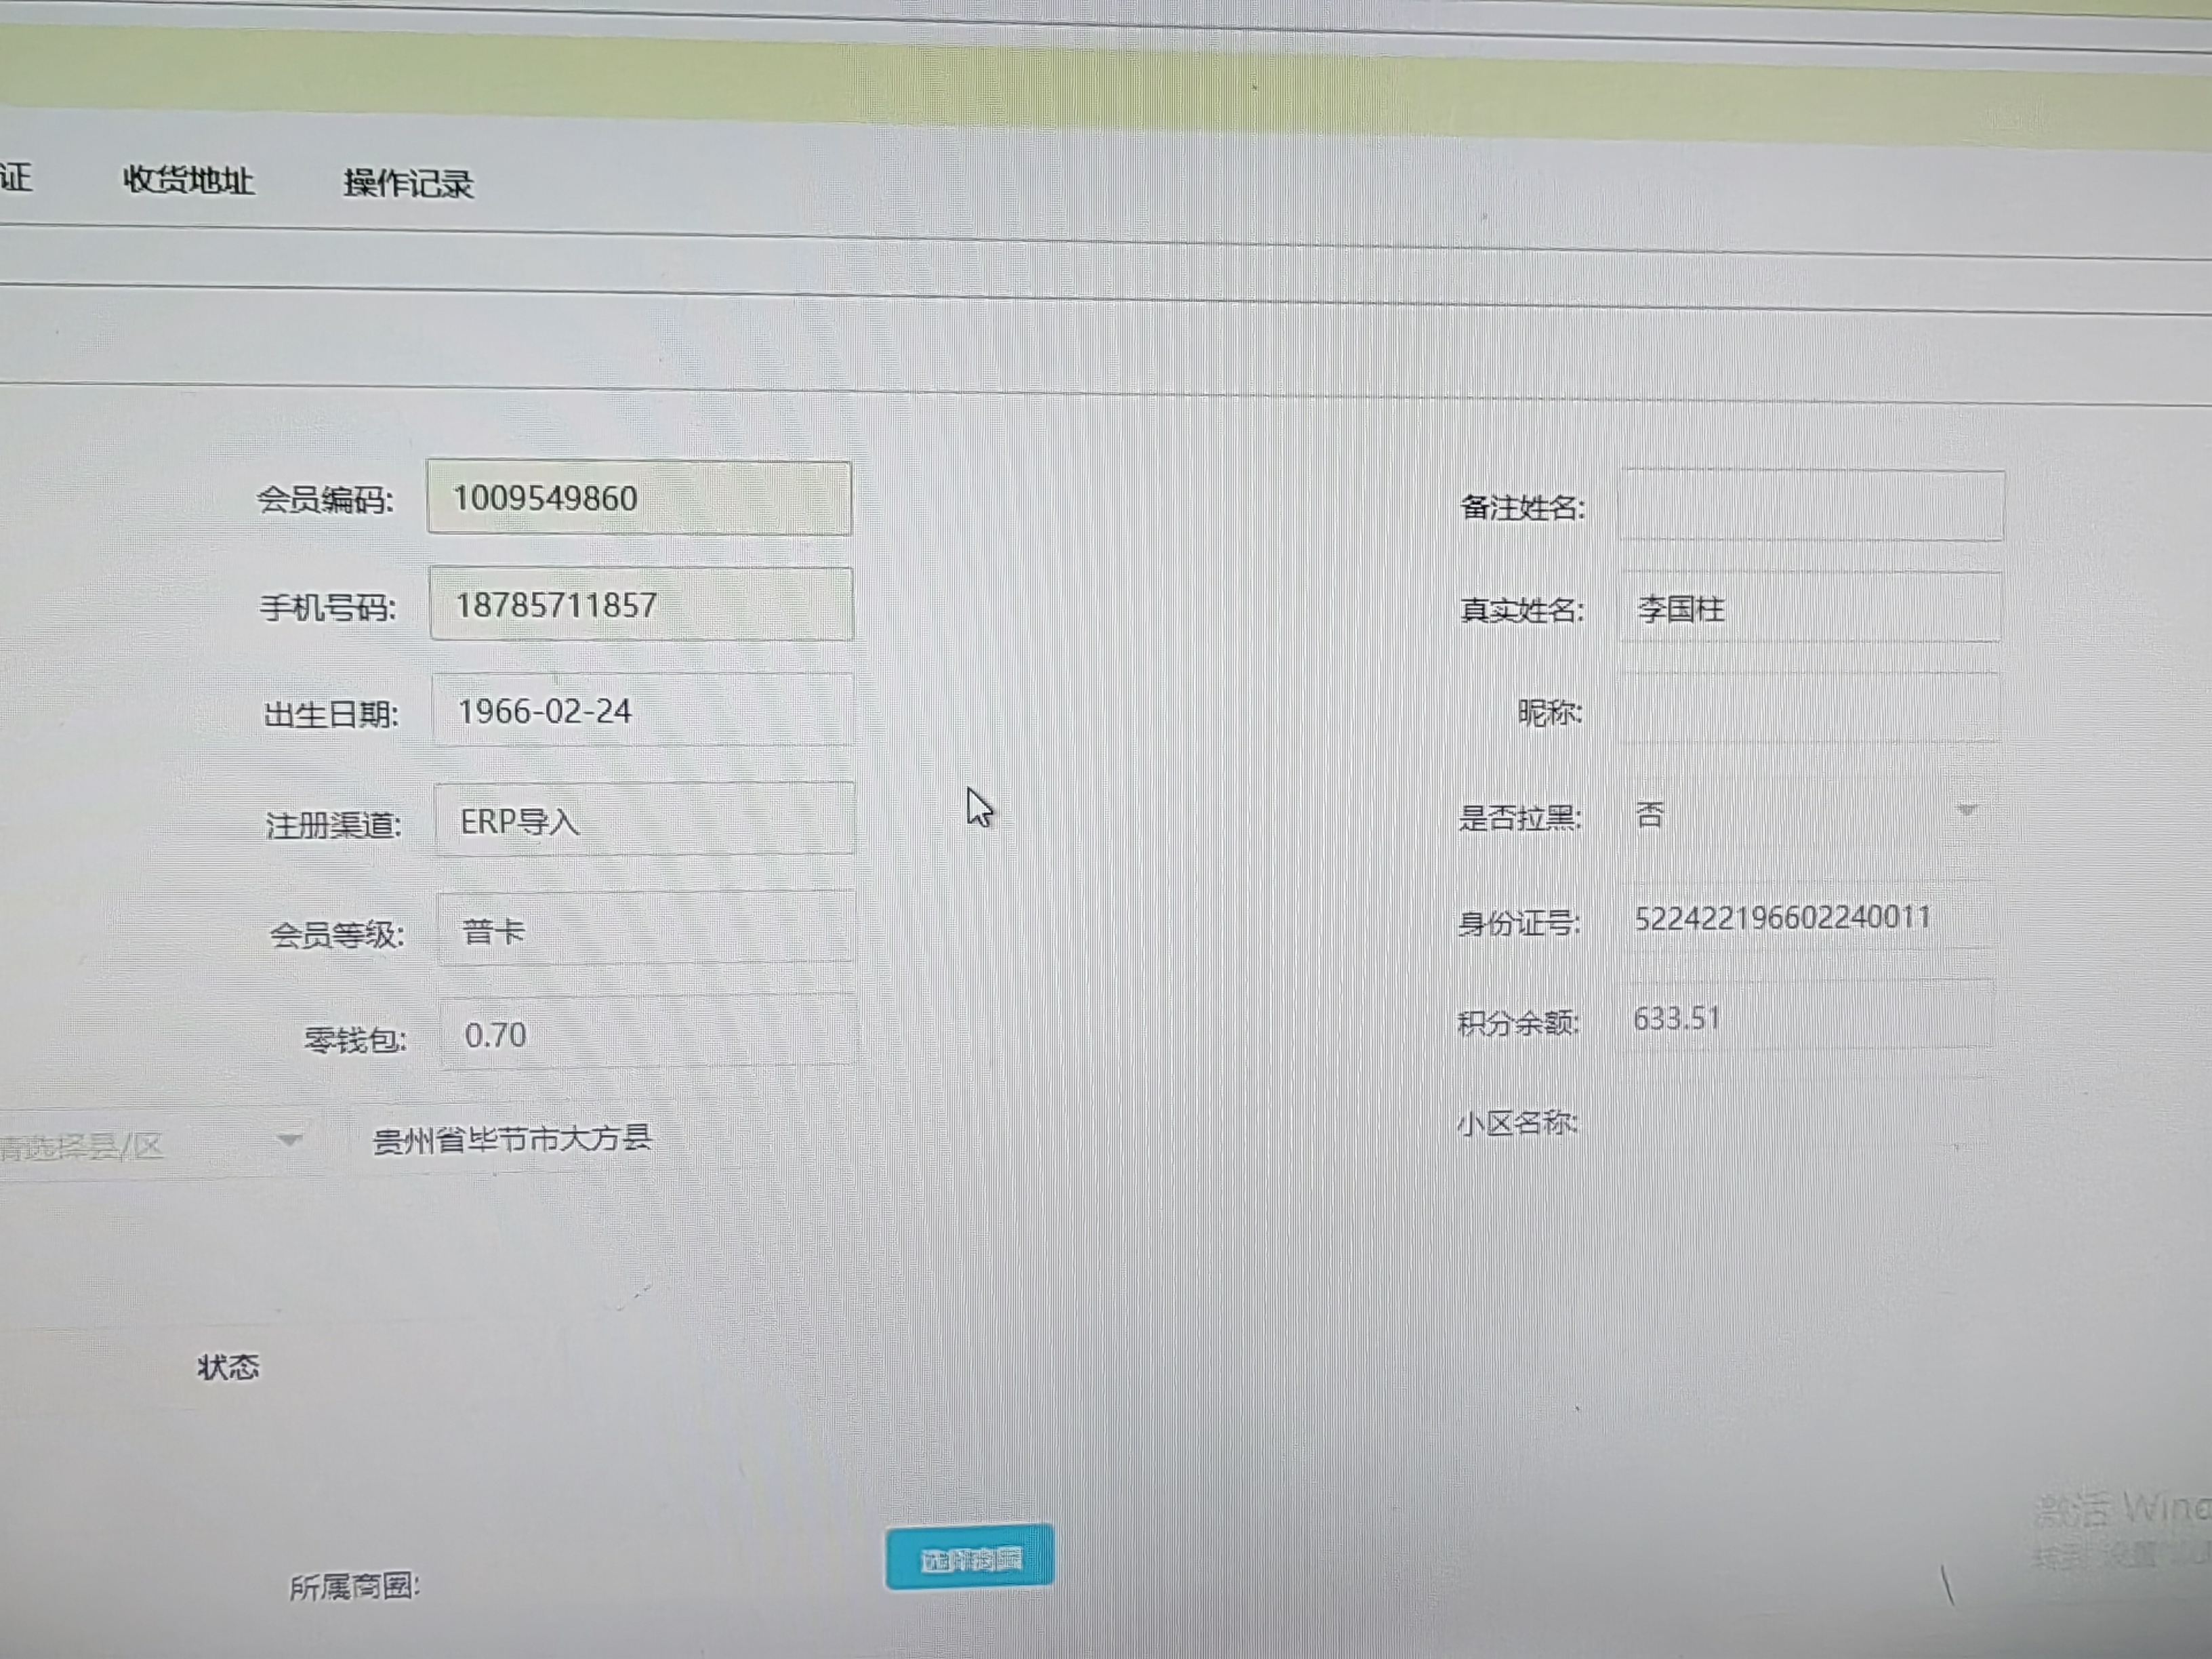The height and width of the screenshot is (1659, 2212).
Task: Switch to the 操作记录 tab
Action: [x=408, y=183]
